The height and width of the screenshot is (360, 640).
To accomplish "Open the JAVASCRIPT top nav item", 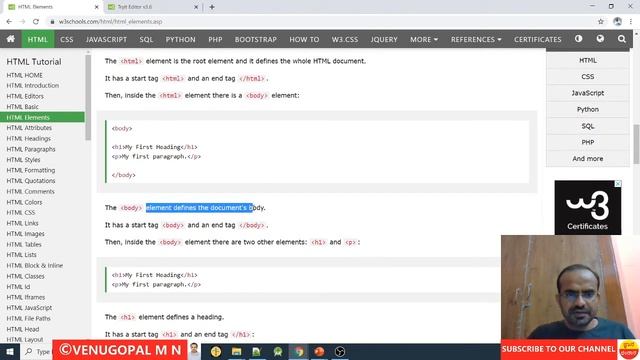I will [x=106, y=40].
